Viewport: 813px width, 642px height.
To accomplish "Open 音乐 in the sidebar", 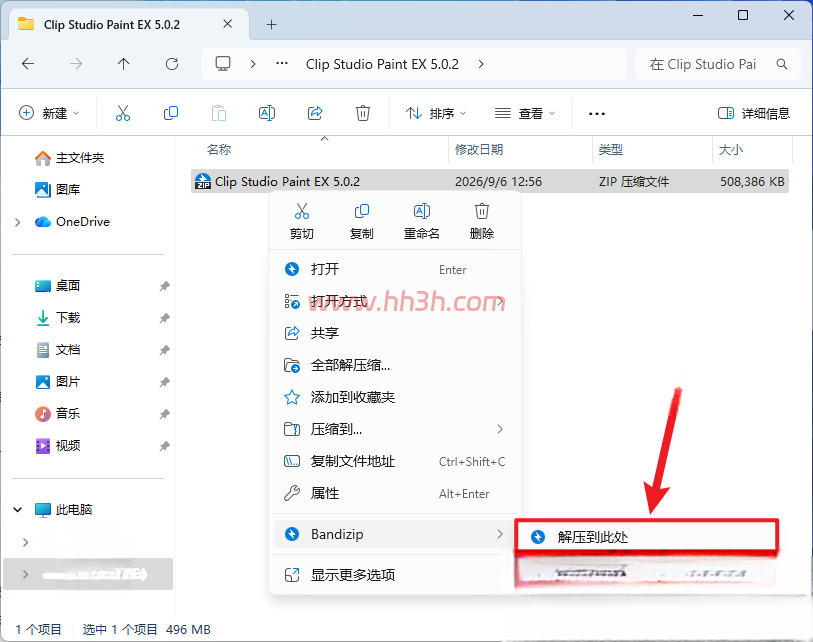I will pos(57,414).
